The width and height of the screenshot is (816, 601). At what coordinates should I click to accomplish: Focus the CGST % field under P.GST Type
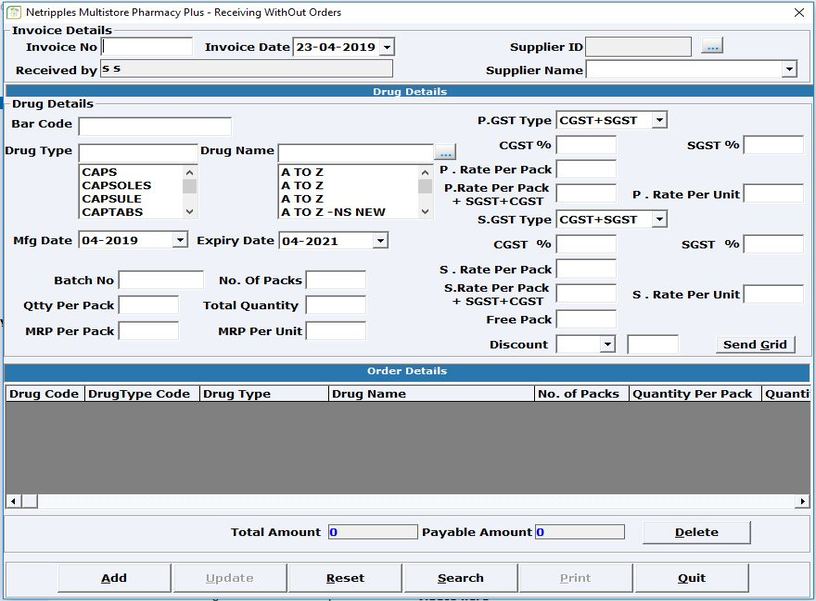click(586, 145)
